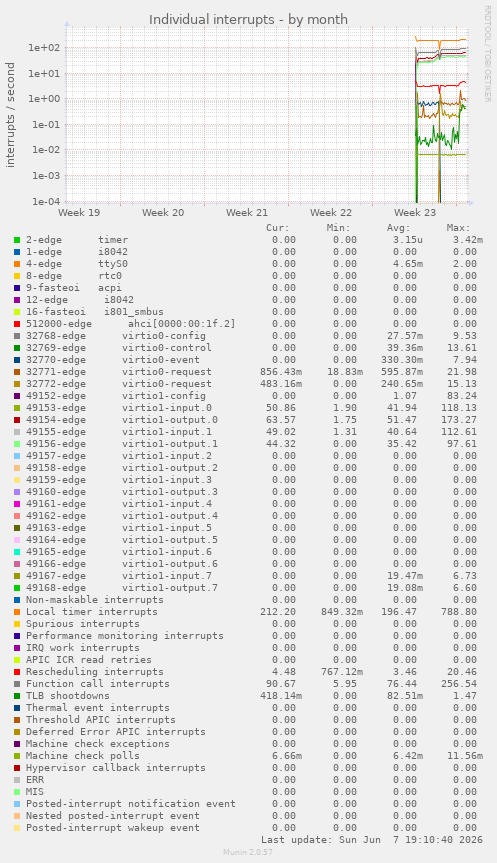This screenshot has height=863, width=497.
Task: Click the Week 20 axis label
Action: point(163,212)
